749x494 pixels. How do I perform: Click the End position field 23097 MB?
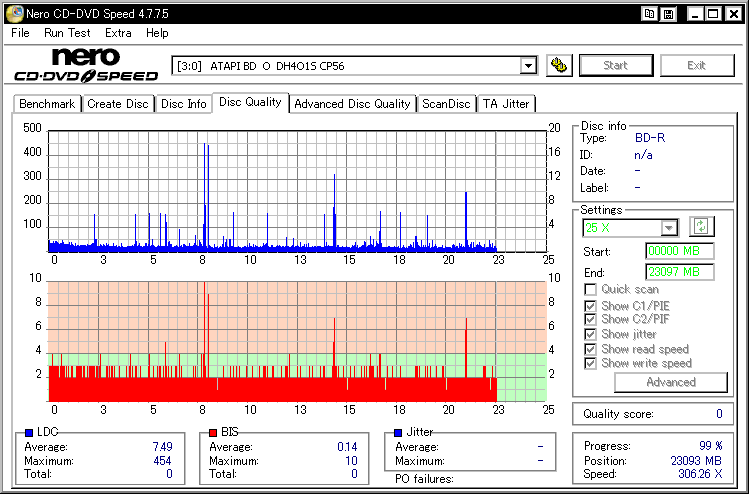680,272
